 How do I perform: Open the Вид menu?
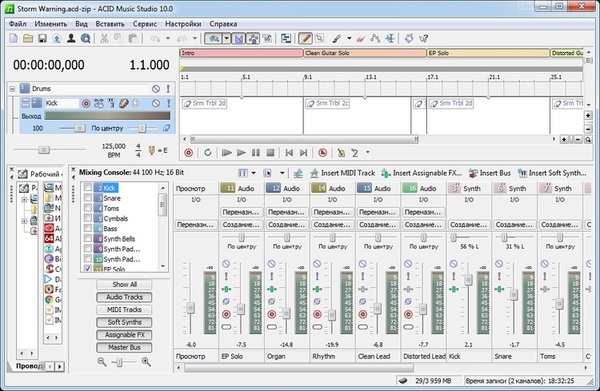click(81, 24)
